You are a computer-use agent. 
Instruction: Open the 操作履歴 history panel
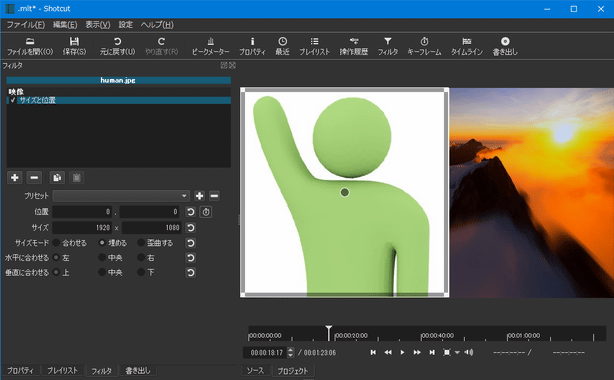coord(354,46)
